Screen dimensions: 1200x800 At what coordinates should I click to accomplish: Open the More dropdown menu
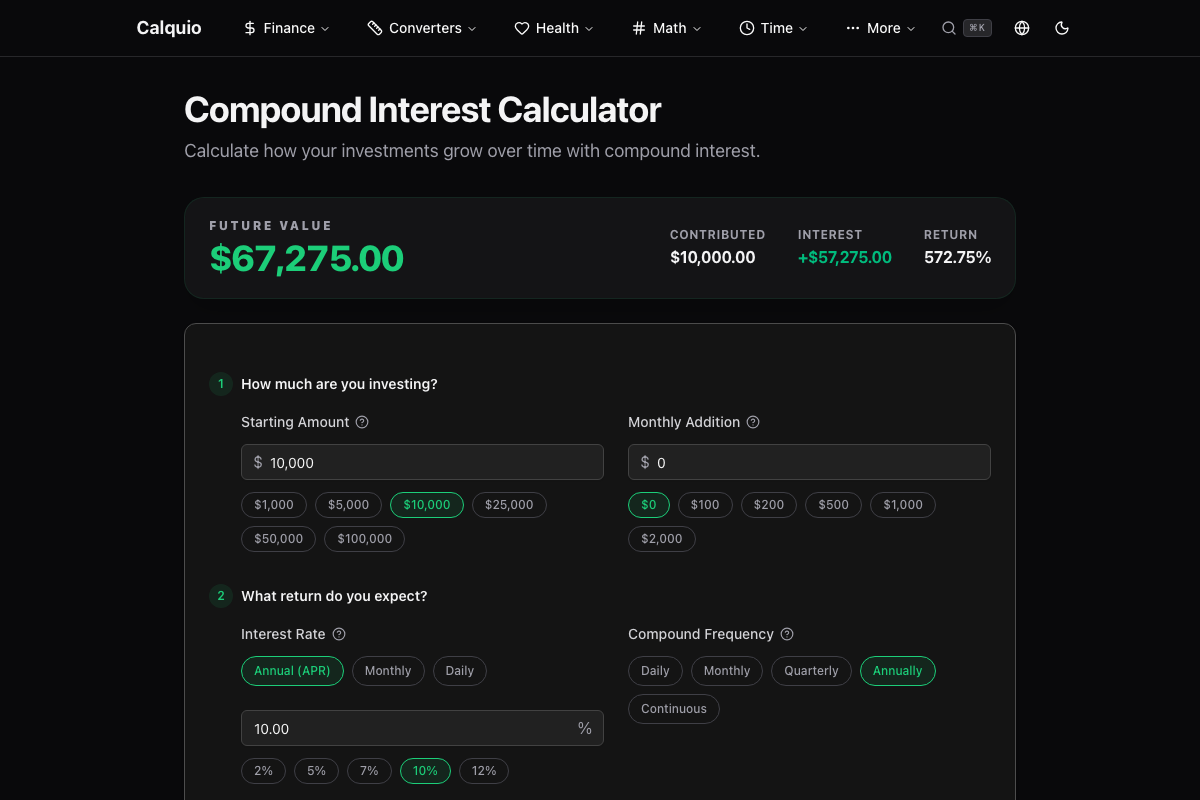point(880,28)
